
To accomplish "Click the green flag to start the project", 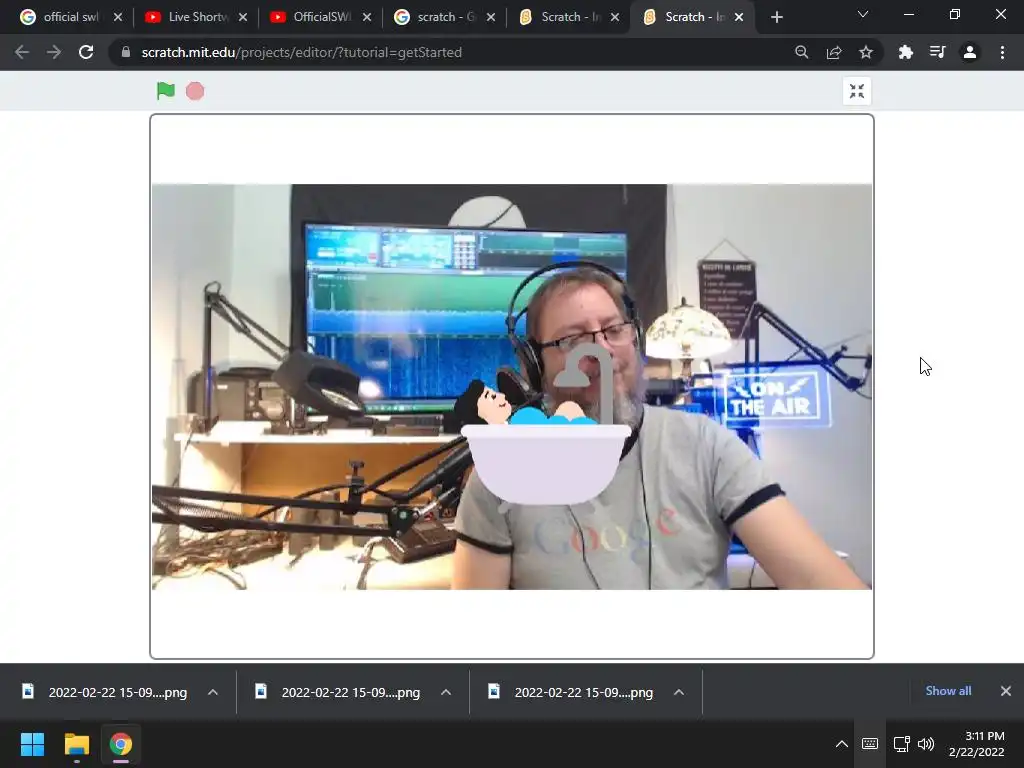I will pos(166,91).
